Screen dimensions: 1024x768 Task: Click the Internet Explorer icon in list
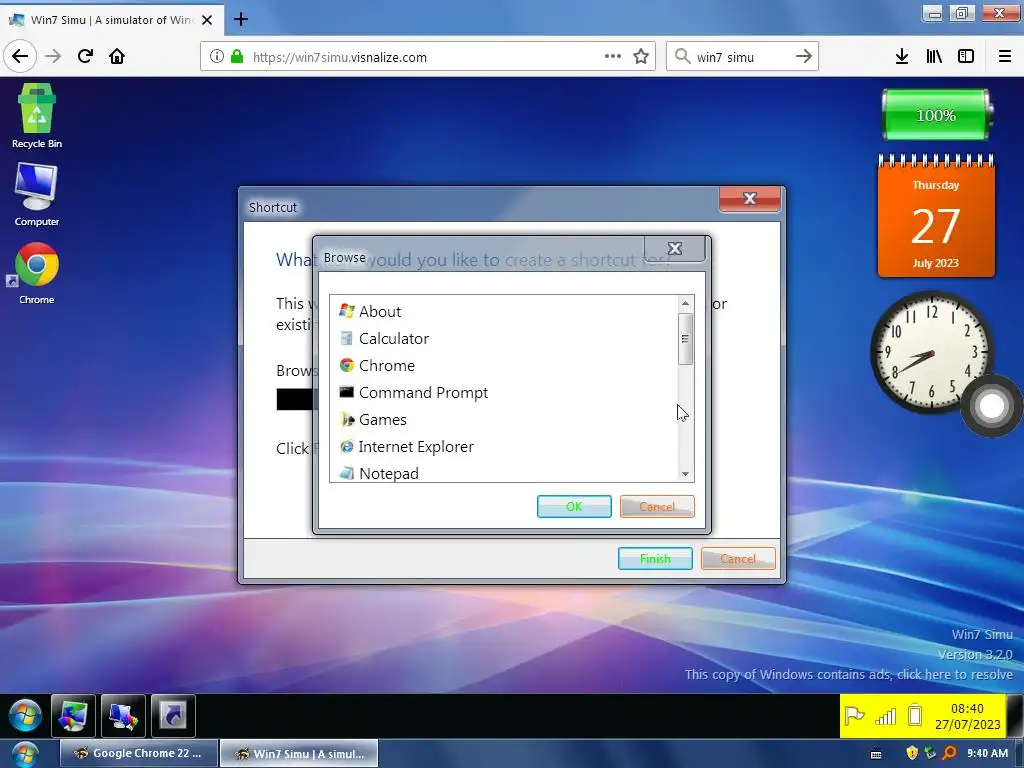(347, 447)
